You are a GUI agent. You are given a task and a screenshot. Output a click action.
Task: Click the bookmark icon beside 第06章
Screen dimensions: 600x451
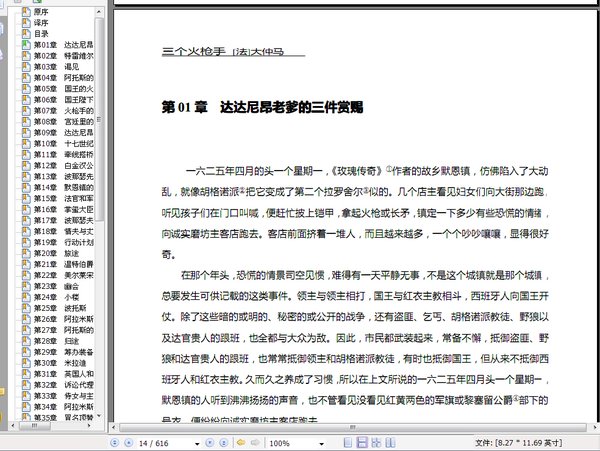(26, 99)
